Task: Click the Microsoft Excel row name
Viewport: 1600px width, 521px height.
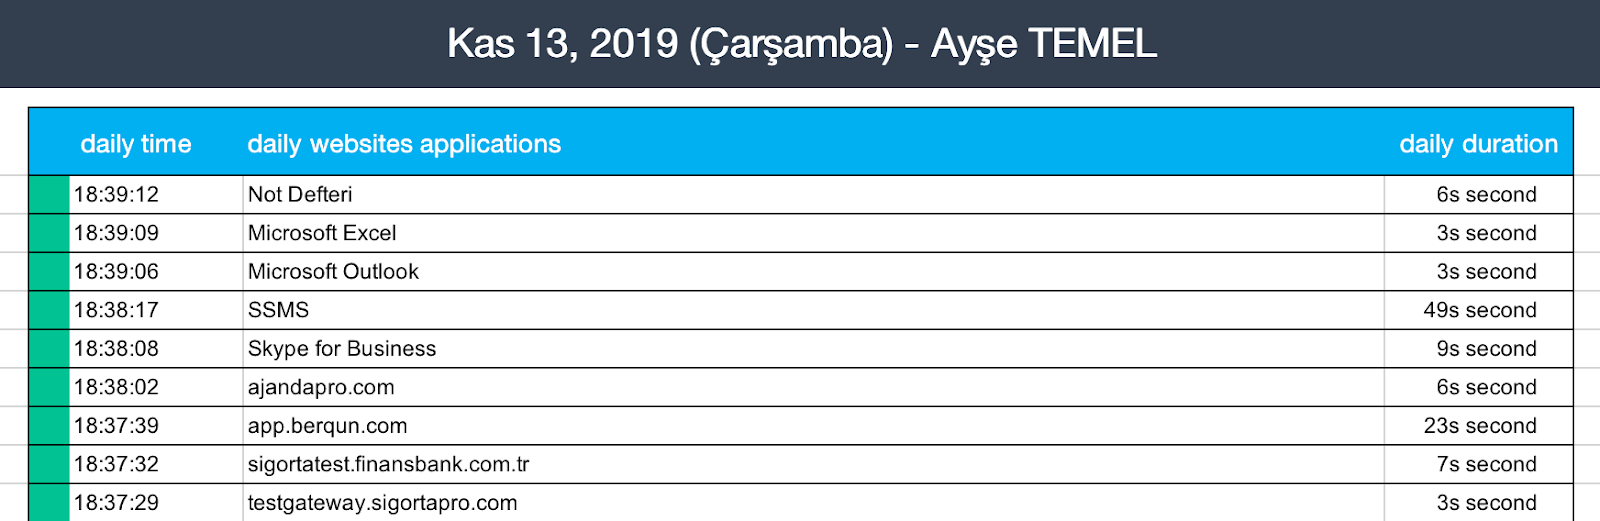Action: point(322,233)
